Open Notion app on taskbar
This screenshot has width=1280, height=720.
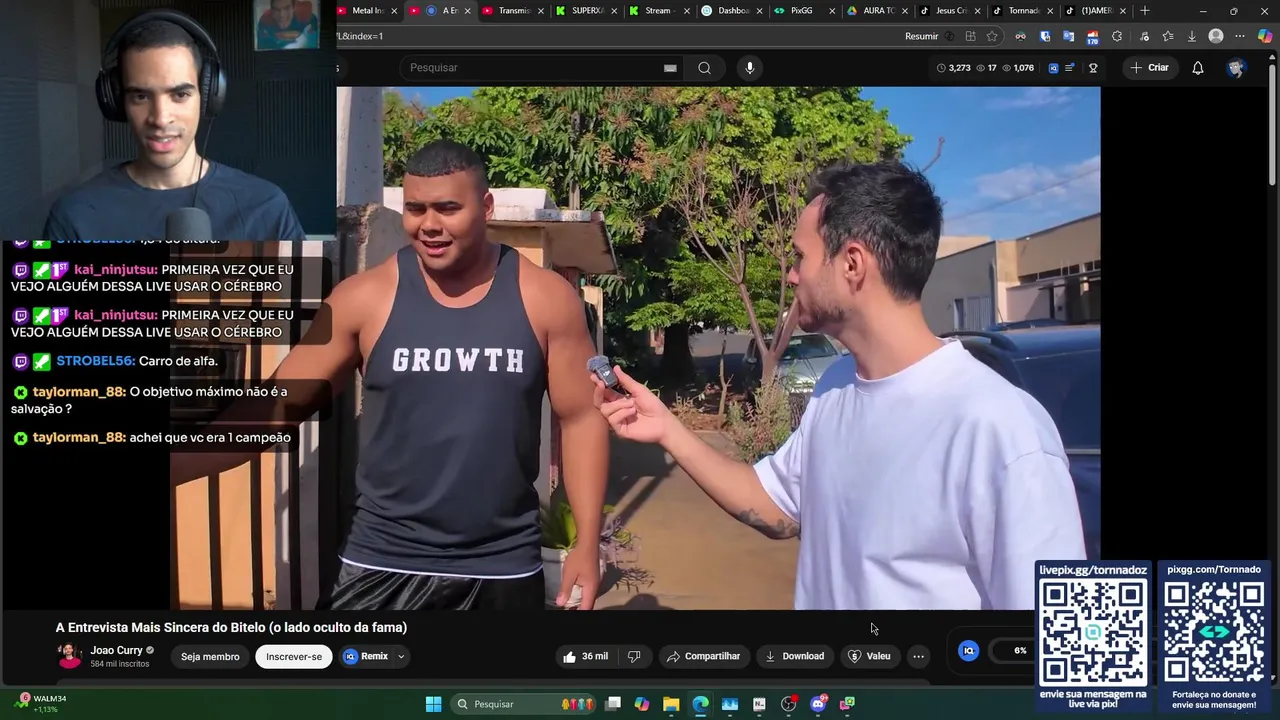click(759, 704)
